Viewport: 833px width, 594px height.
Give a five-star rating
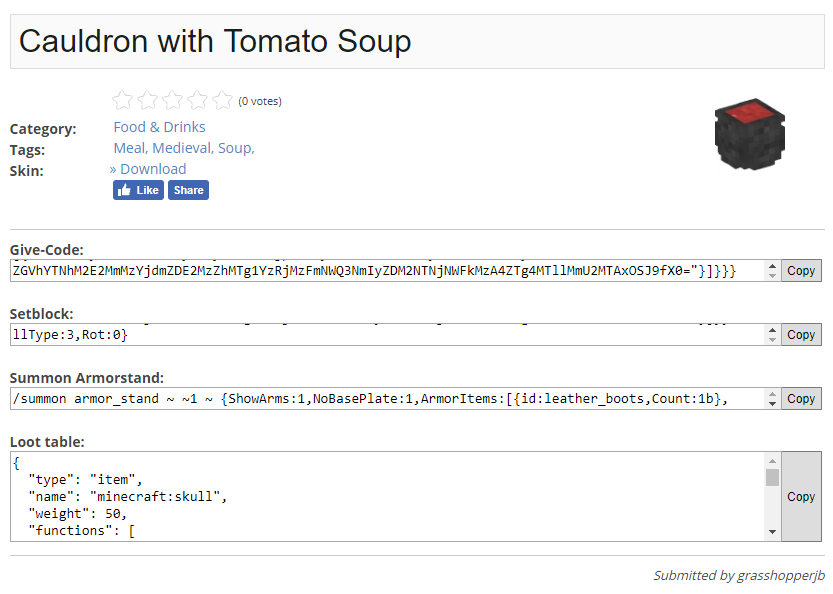coord(223,100)
